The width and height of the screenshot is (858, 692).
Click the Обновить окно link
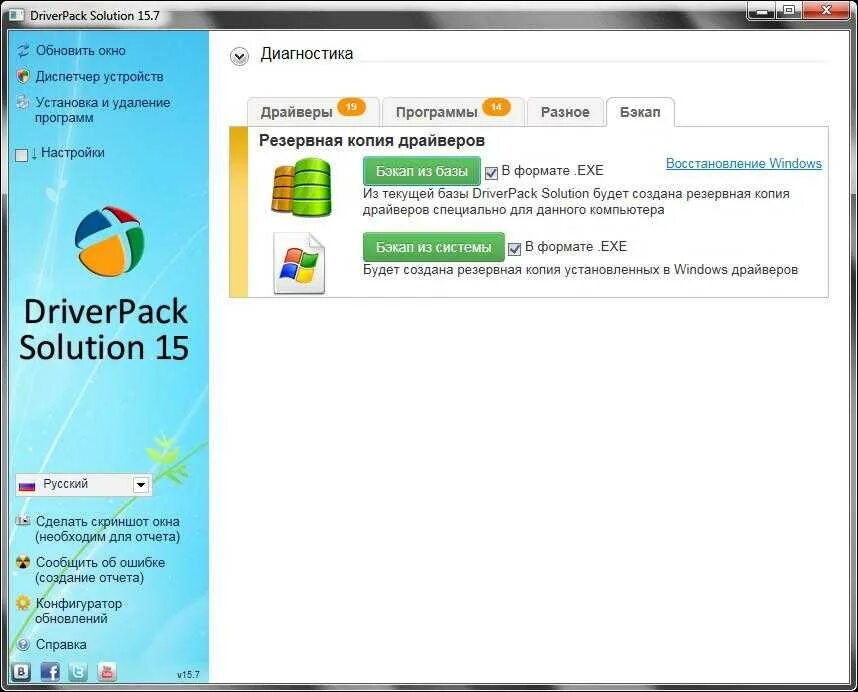pos(81,51)
